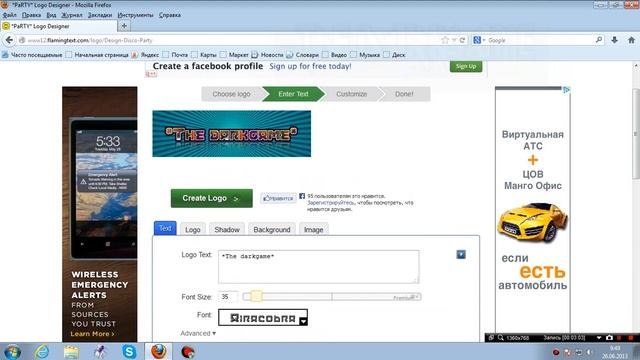Open the Словари bookmark
Screen dimensions: 640x360
click(302, 55)
